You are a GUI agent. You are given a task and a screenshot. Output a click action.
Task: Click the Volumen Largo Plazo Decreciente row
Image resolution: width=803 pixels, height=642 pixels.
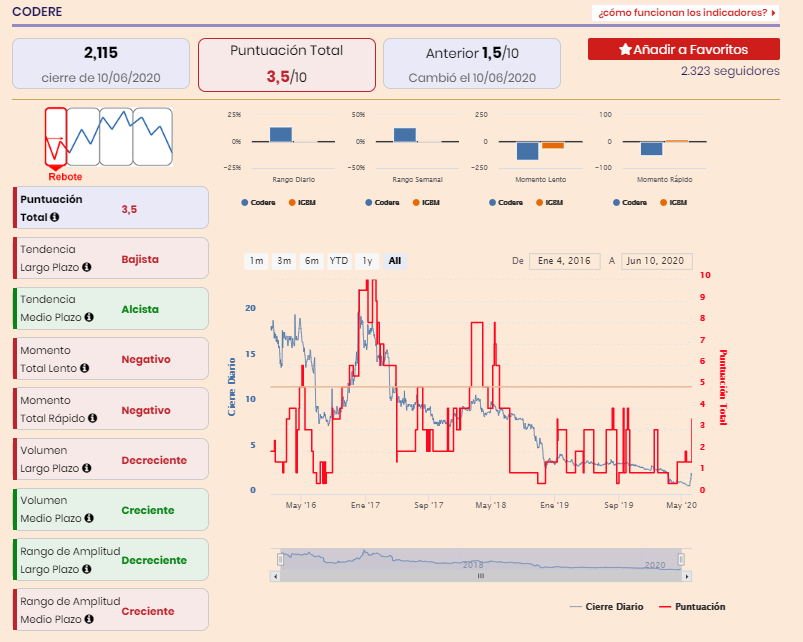pos(111,459)
